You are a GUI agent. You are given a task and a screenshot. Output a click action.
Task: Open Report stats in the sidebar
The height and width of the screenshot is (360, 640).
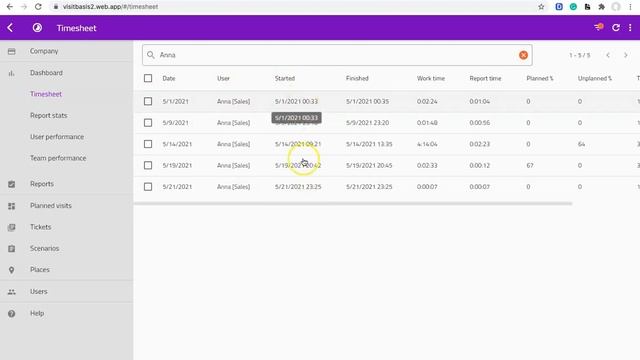[49, 116]
